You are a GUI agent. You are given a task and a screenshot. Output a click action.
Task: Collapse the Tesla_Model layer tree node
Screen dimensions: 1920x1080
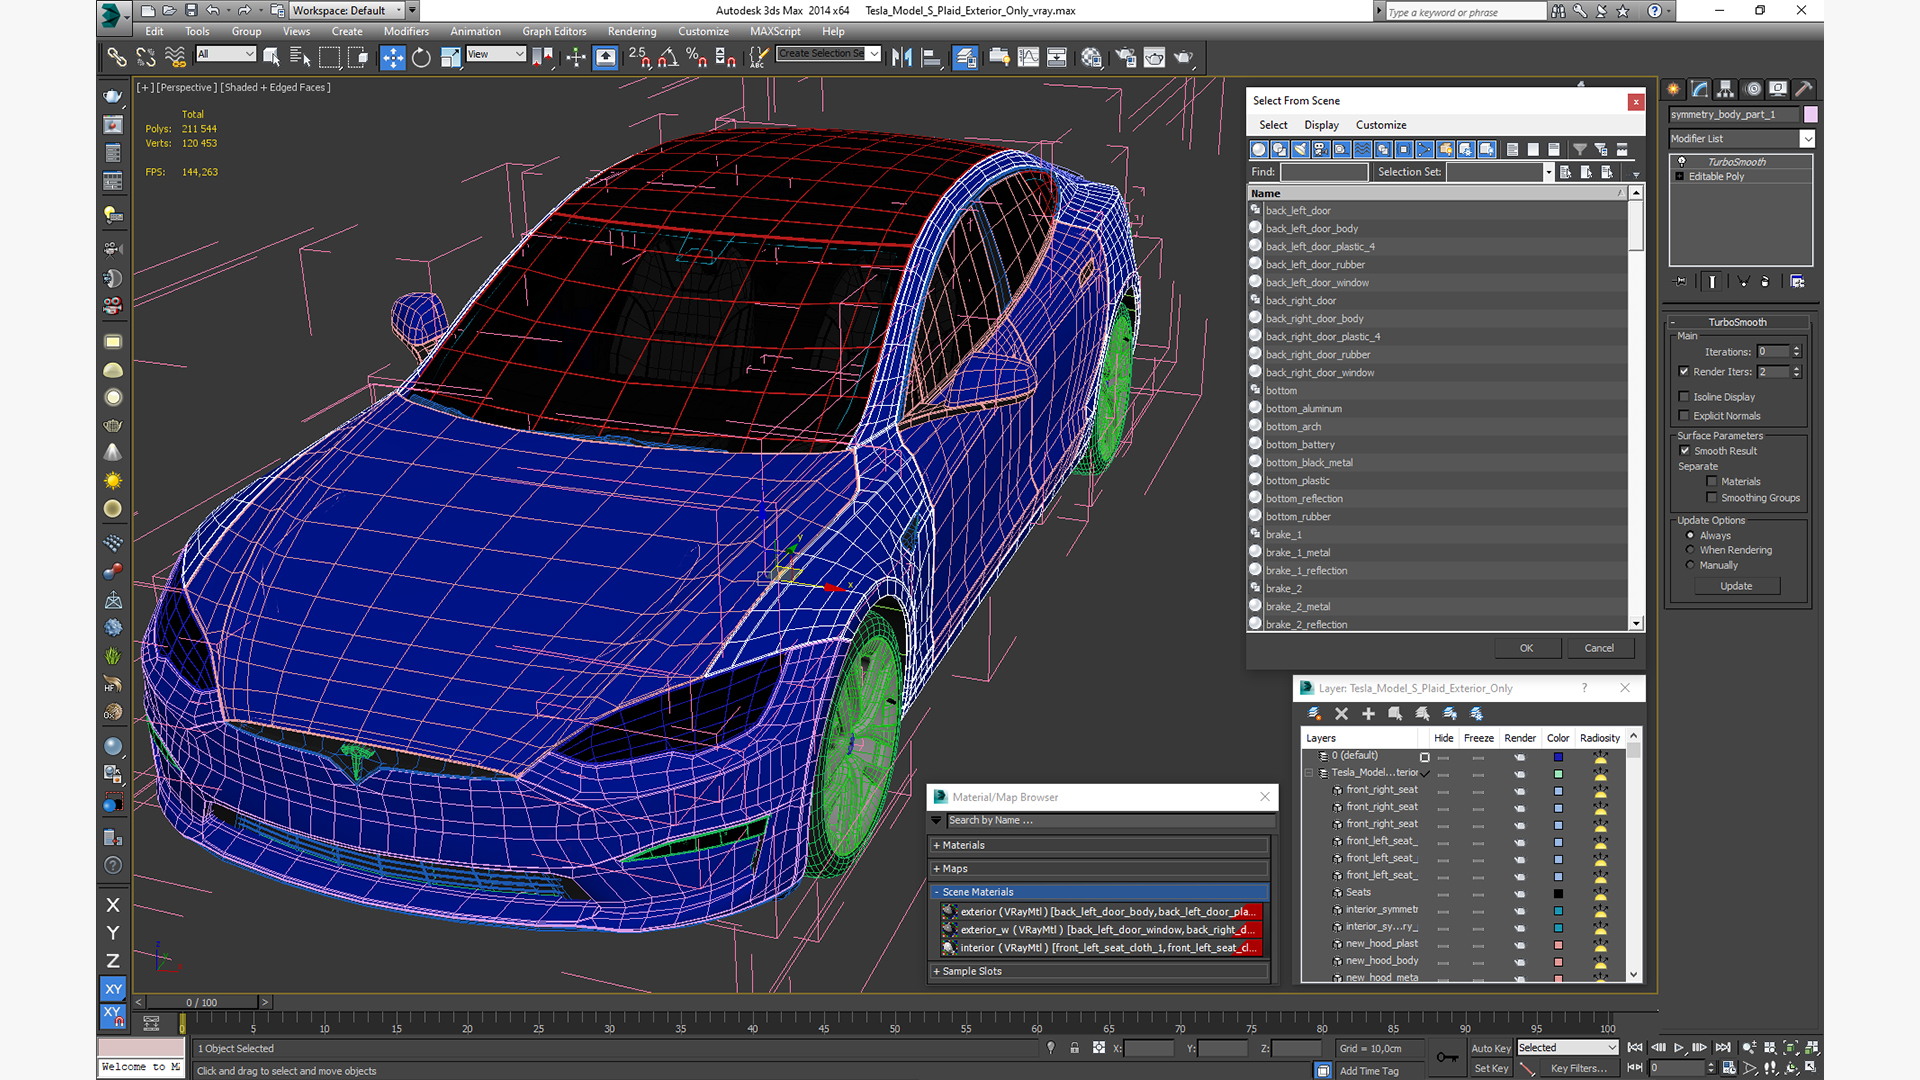click(x=1309, y=773)
